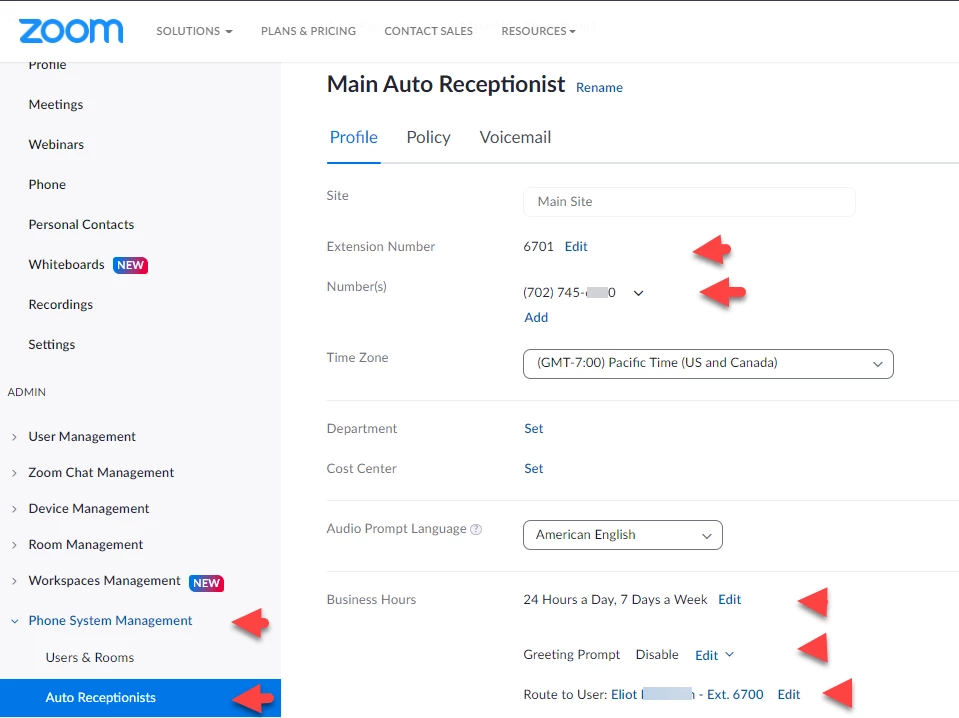Switch to the Policy tab
This screenshot has height=718, width=959.
(428, 137)
